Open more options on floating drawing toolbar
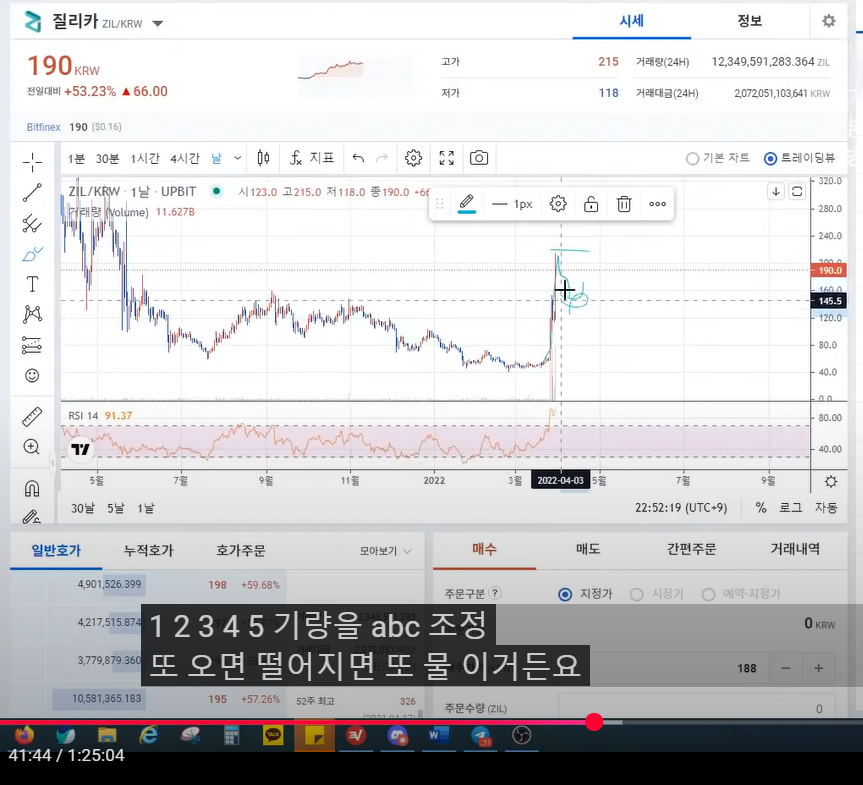This screenshot has height=785, width=863. (x=658, y=204)
